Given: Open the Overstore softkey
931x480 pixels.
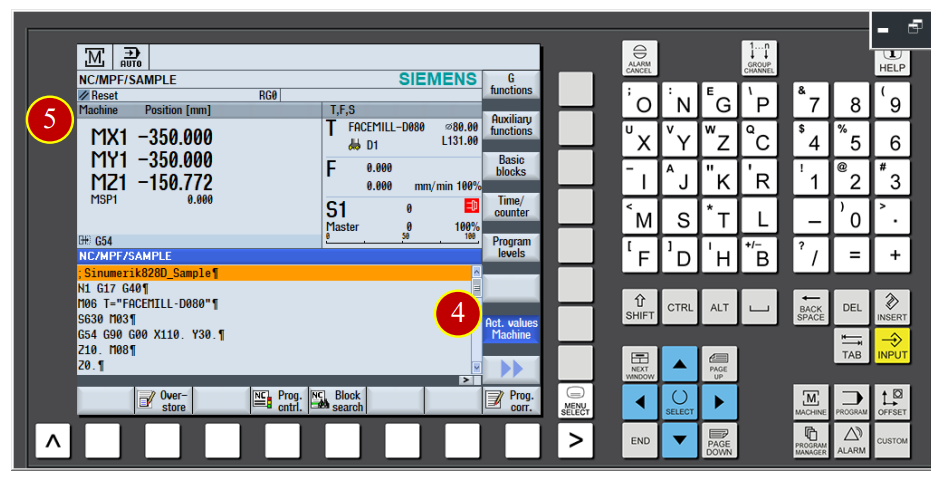Looking at the screenshot, I should [163, 401].
